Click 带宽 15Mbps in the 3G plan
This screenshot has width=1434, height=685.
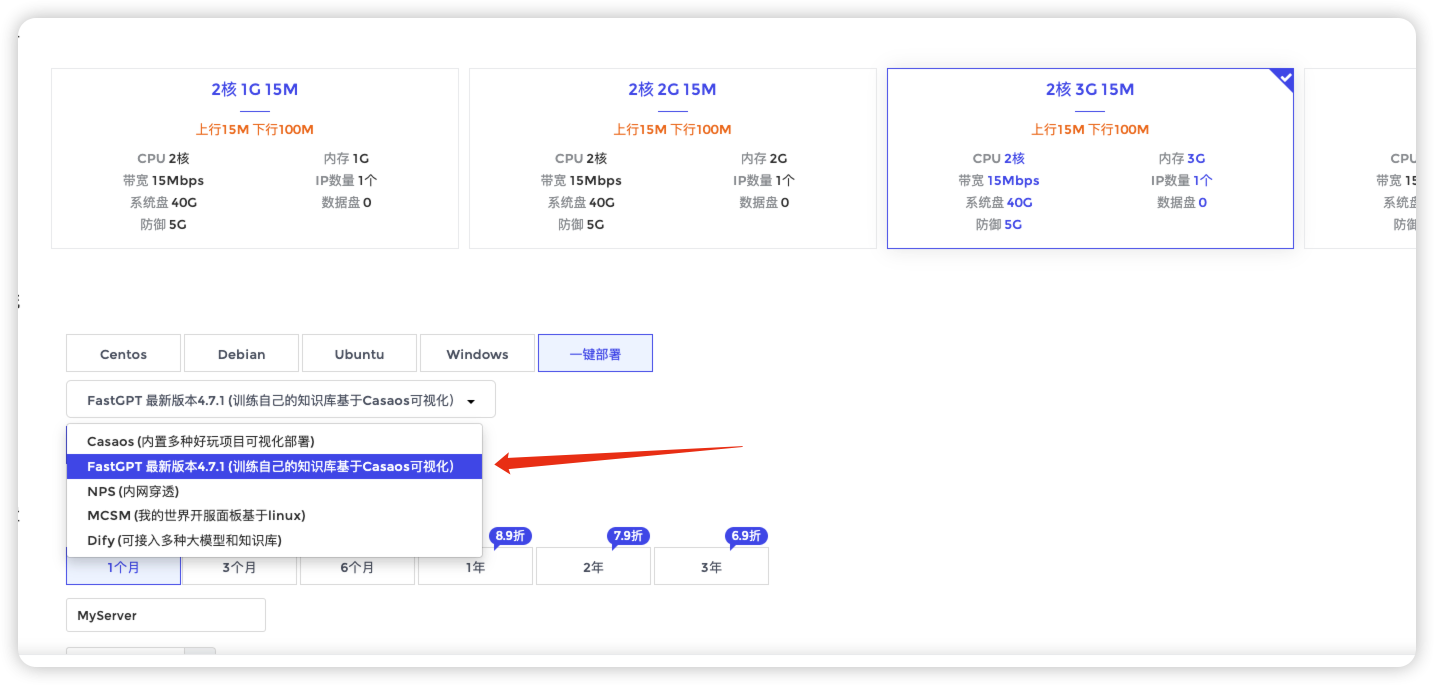click(998, 181)
